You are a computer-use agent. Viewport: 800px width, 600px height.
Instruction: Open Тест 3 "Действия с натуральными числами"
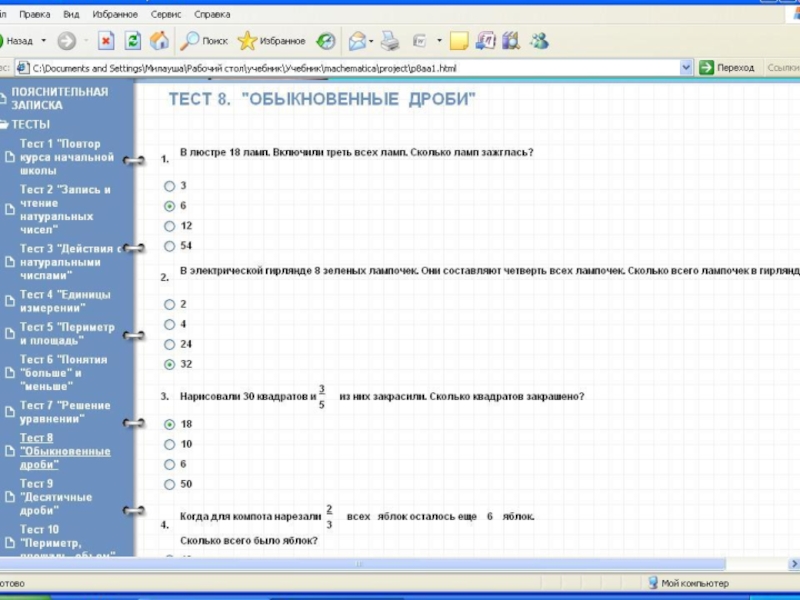(70, 262)
